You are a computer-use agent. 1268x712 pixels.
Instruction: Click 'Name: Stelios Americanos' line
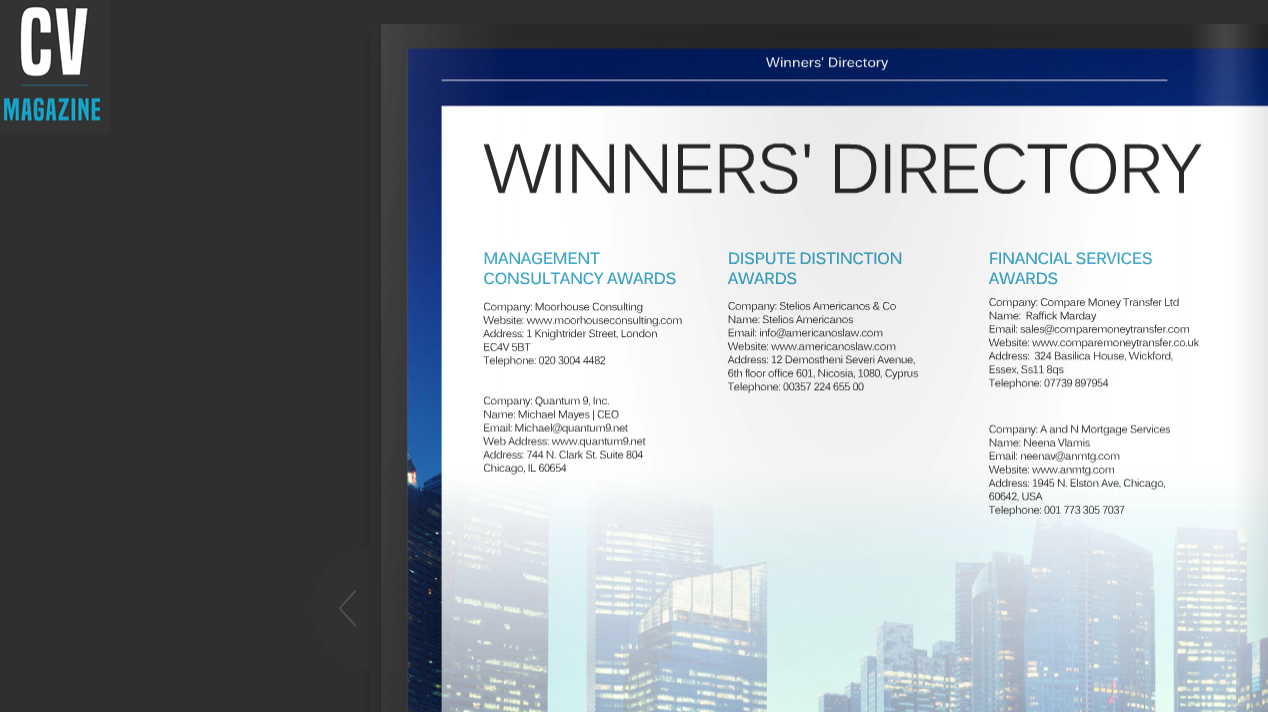click(x=790, y=320)
